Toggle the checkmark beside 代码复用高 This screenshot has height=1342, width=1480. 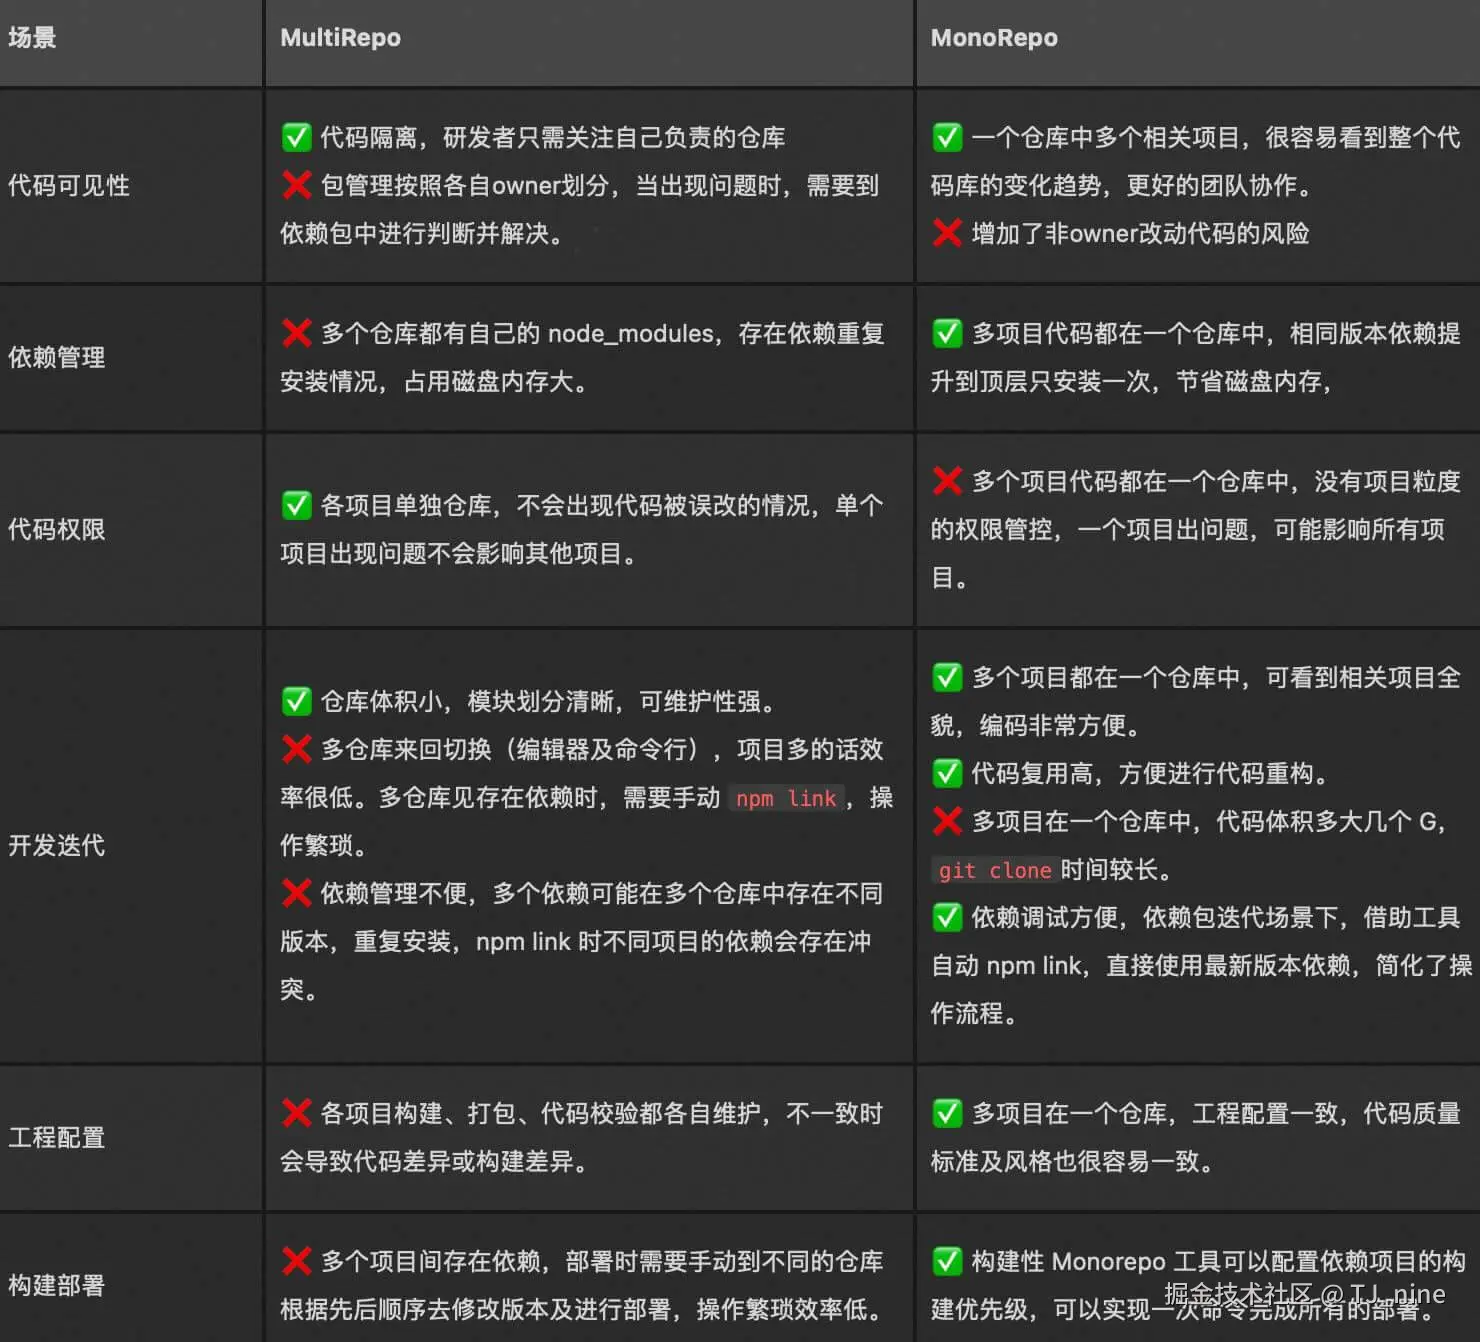coord(946,772)
